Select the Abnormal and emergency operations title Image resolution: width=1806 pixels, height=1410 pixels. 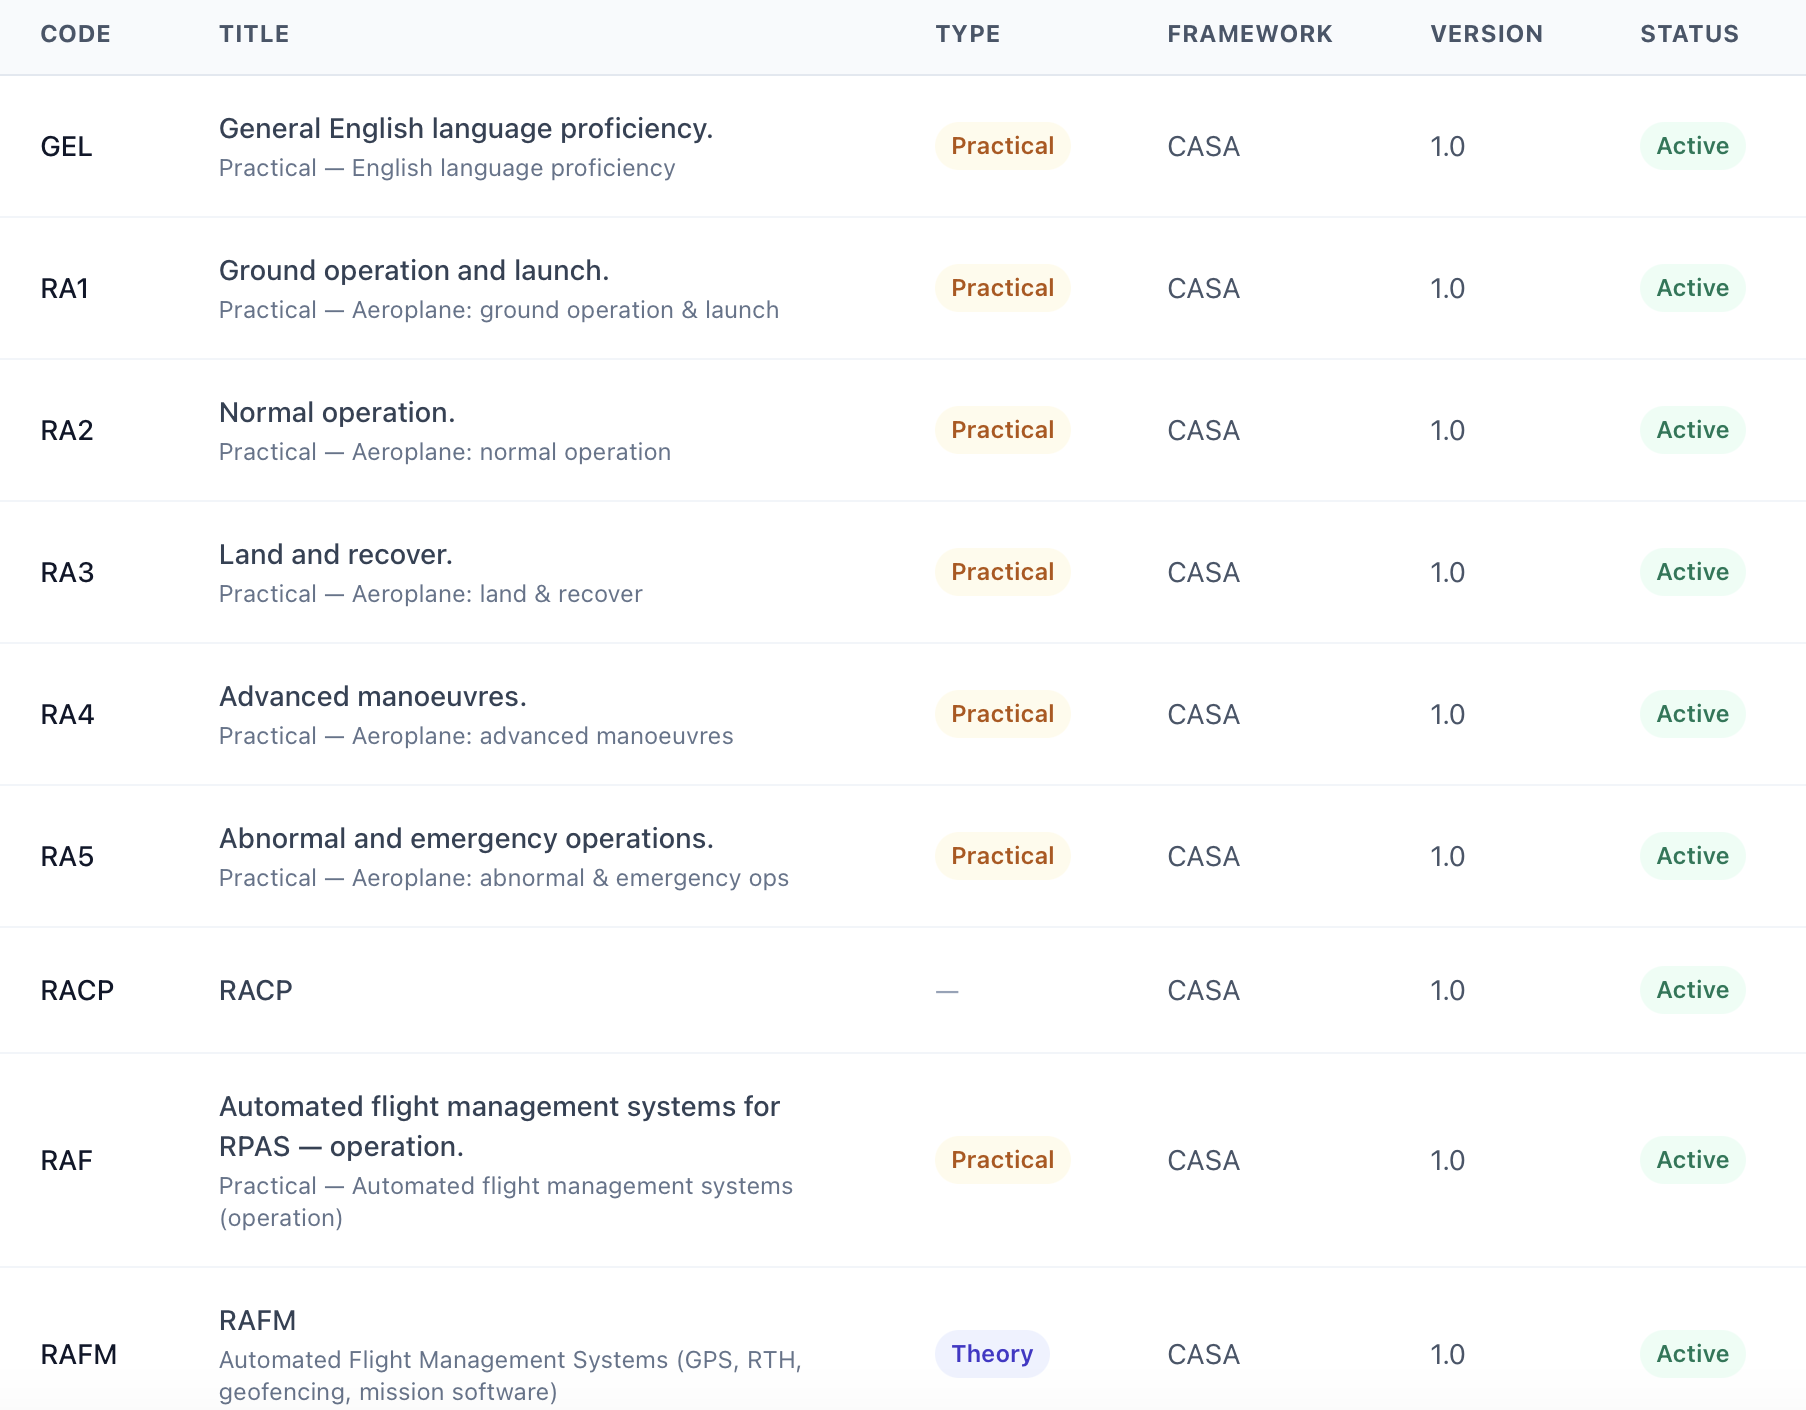(466, 838)
